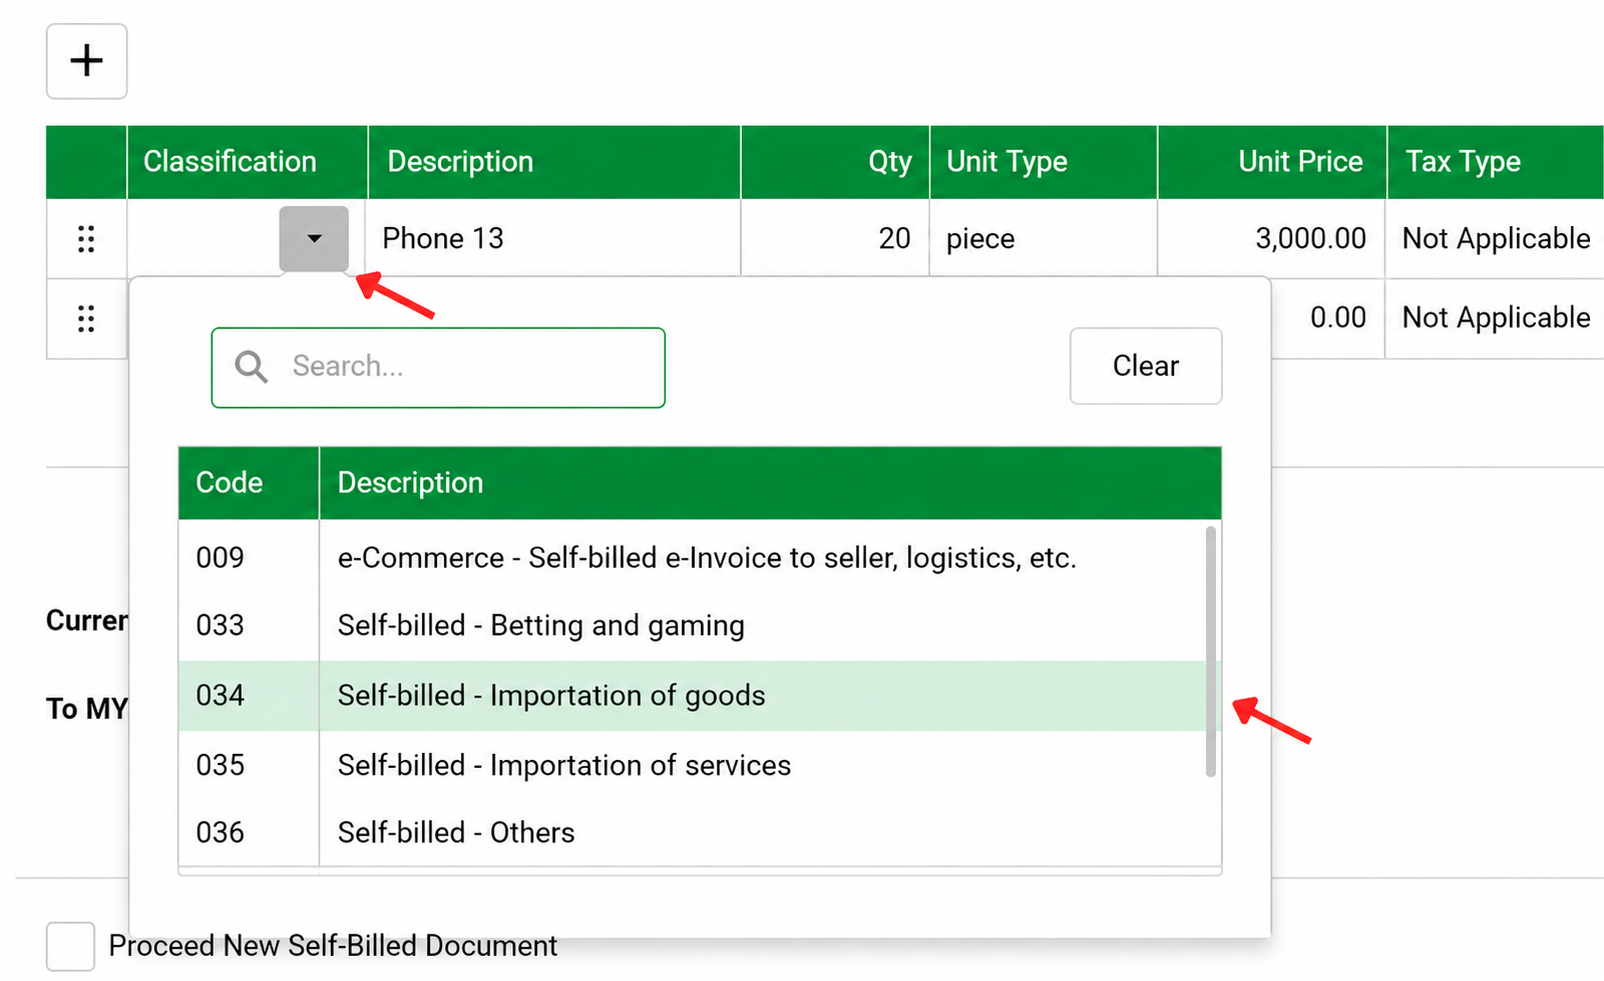Click Not Applicable tax type in second row
This screenshot has width=1604, height=981.
(x=1495, y=318)
